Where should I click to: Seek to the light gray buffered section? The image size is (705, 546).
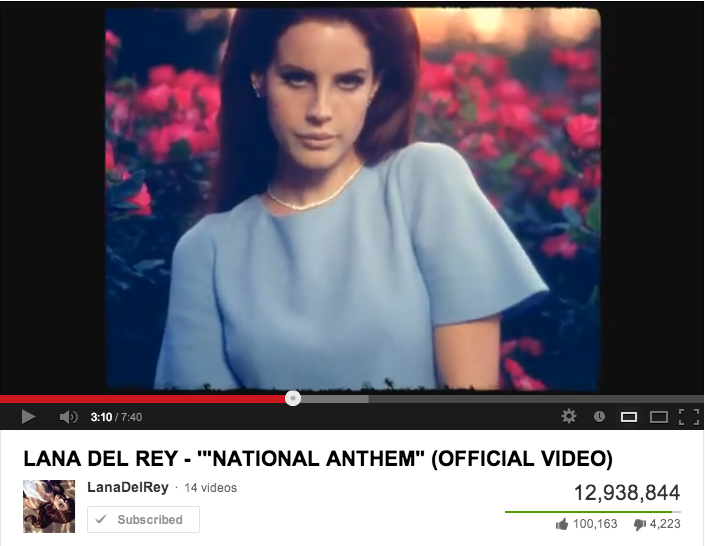point(335,399)
